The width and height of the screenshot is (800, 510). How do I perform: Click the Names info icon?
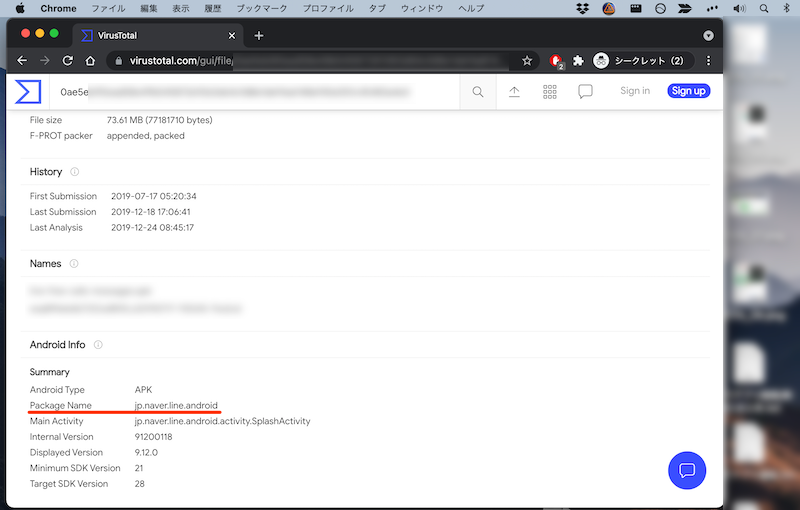(x=74, y=264)
